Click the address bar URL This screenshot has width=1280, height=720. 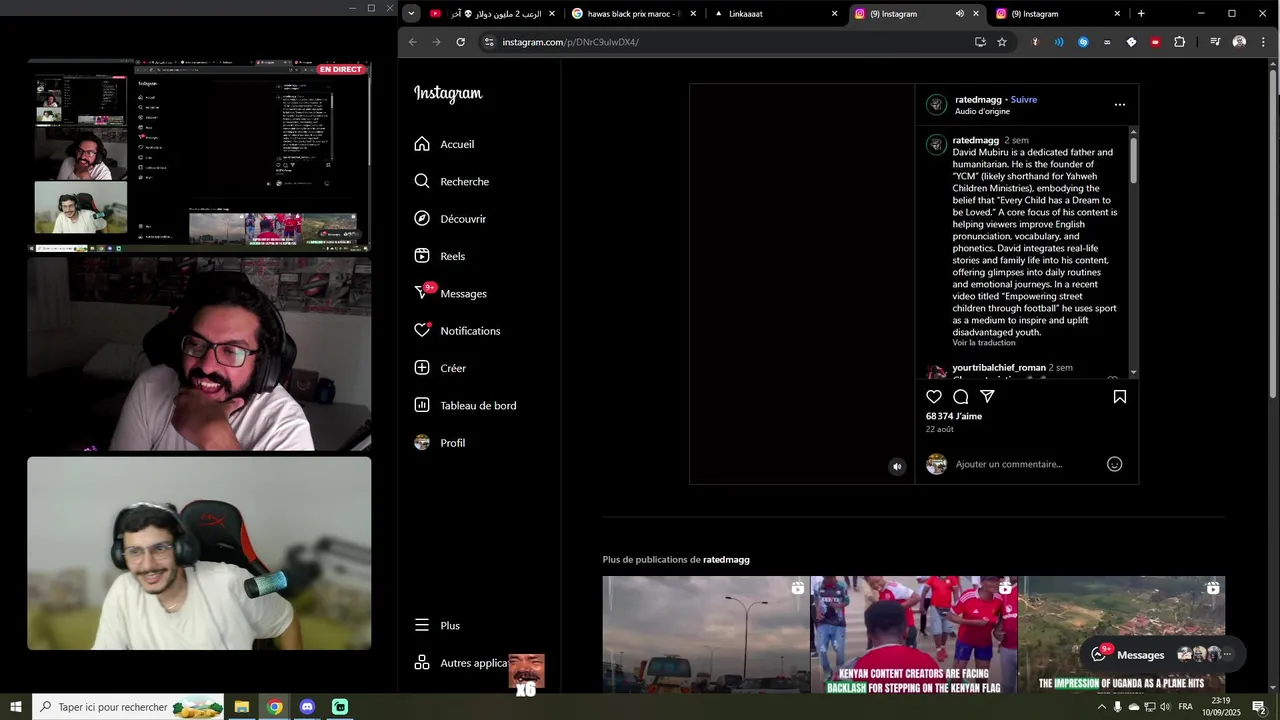[570, 42]
